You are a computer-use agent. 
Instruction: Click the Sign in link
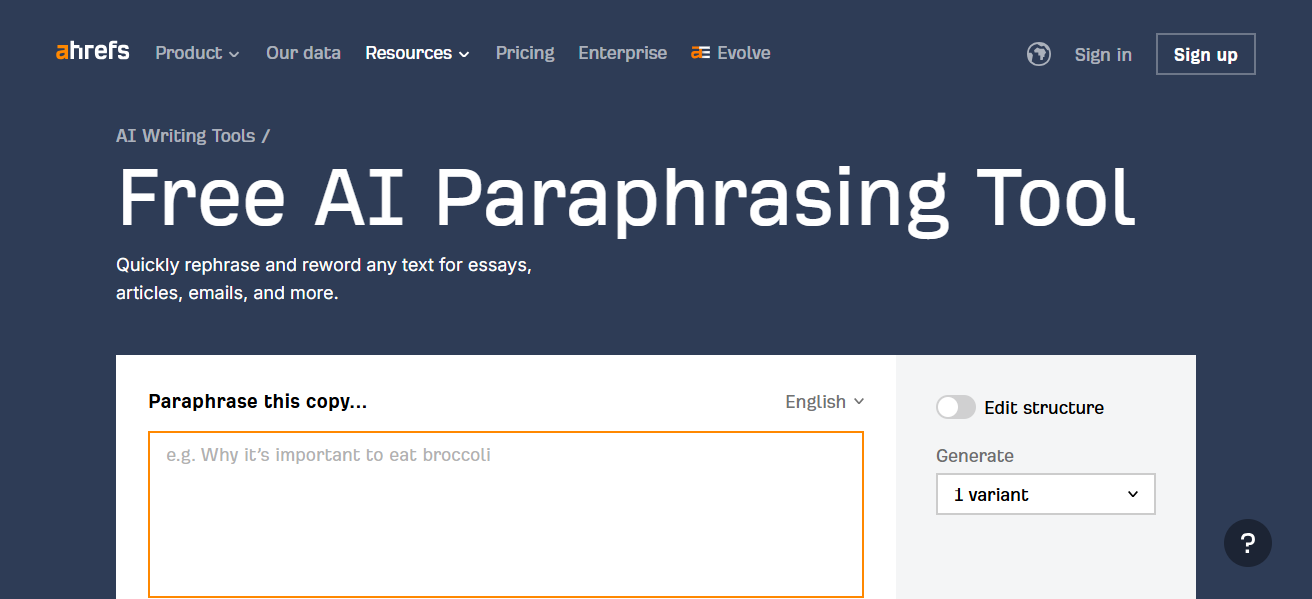(x=1103, y=54)
